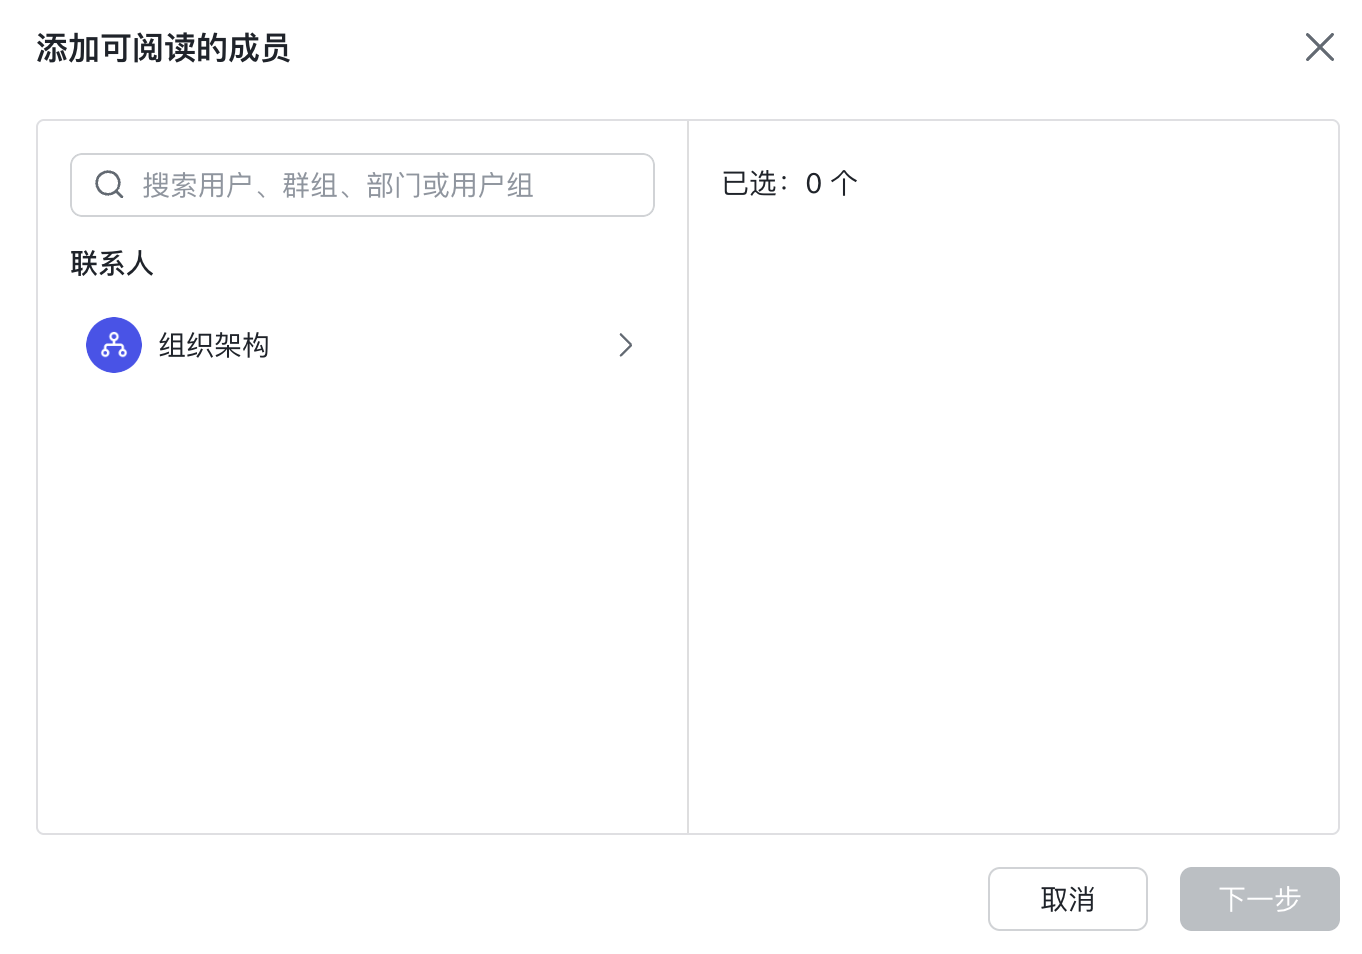Click the right end of search box
This screenshot has height=954, width=1362.
(620, 185)
